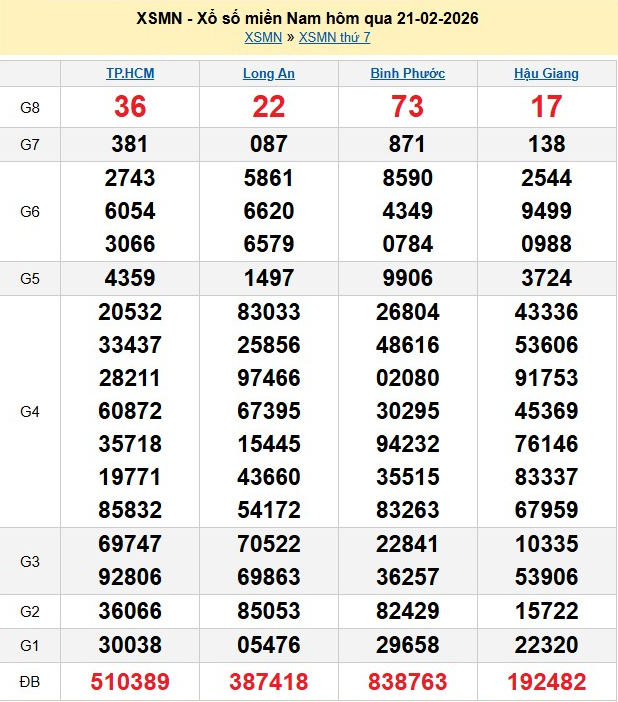Click the page title dated 21-02-2026
The width and height of the screenshot is (618, 702).
tap(307, 19)
